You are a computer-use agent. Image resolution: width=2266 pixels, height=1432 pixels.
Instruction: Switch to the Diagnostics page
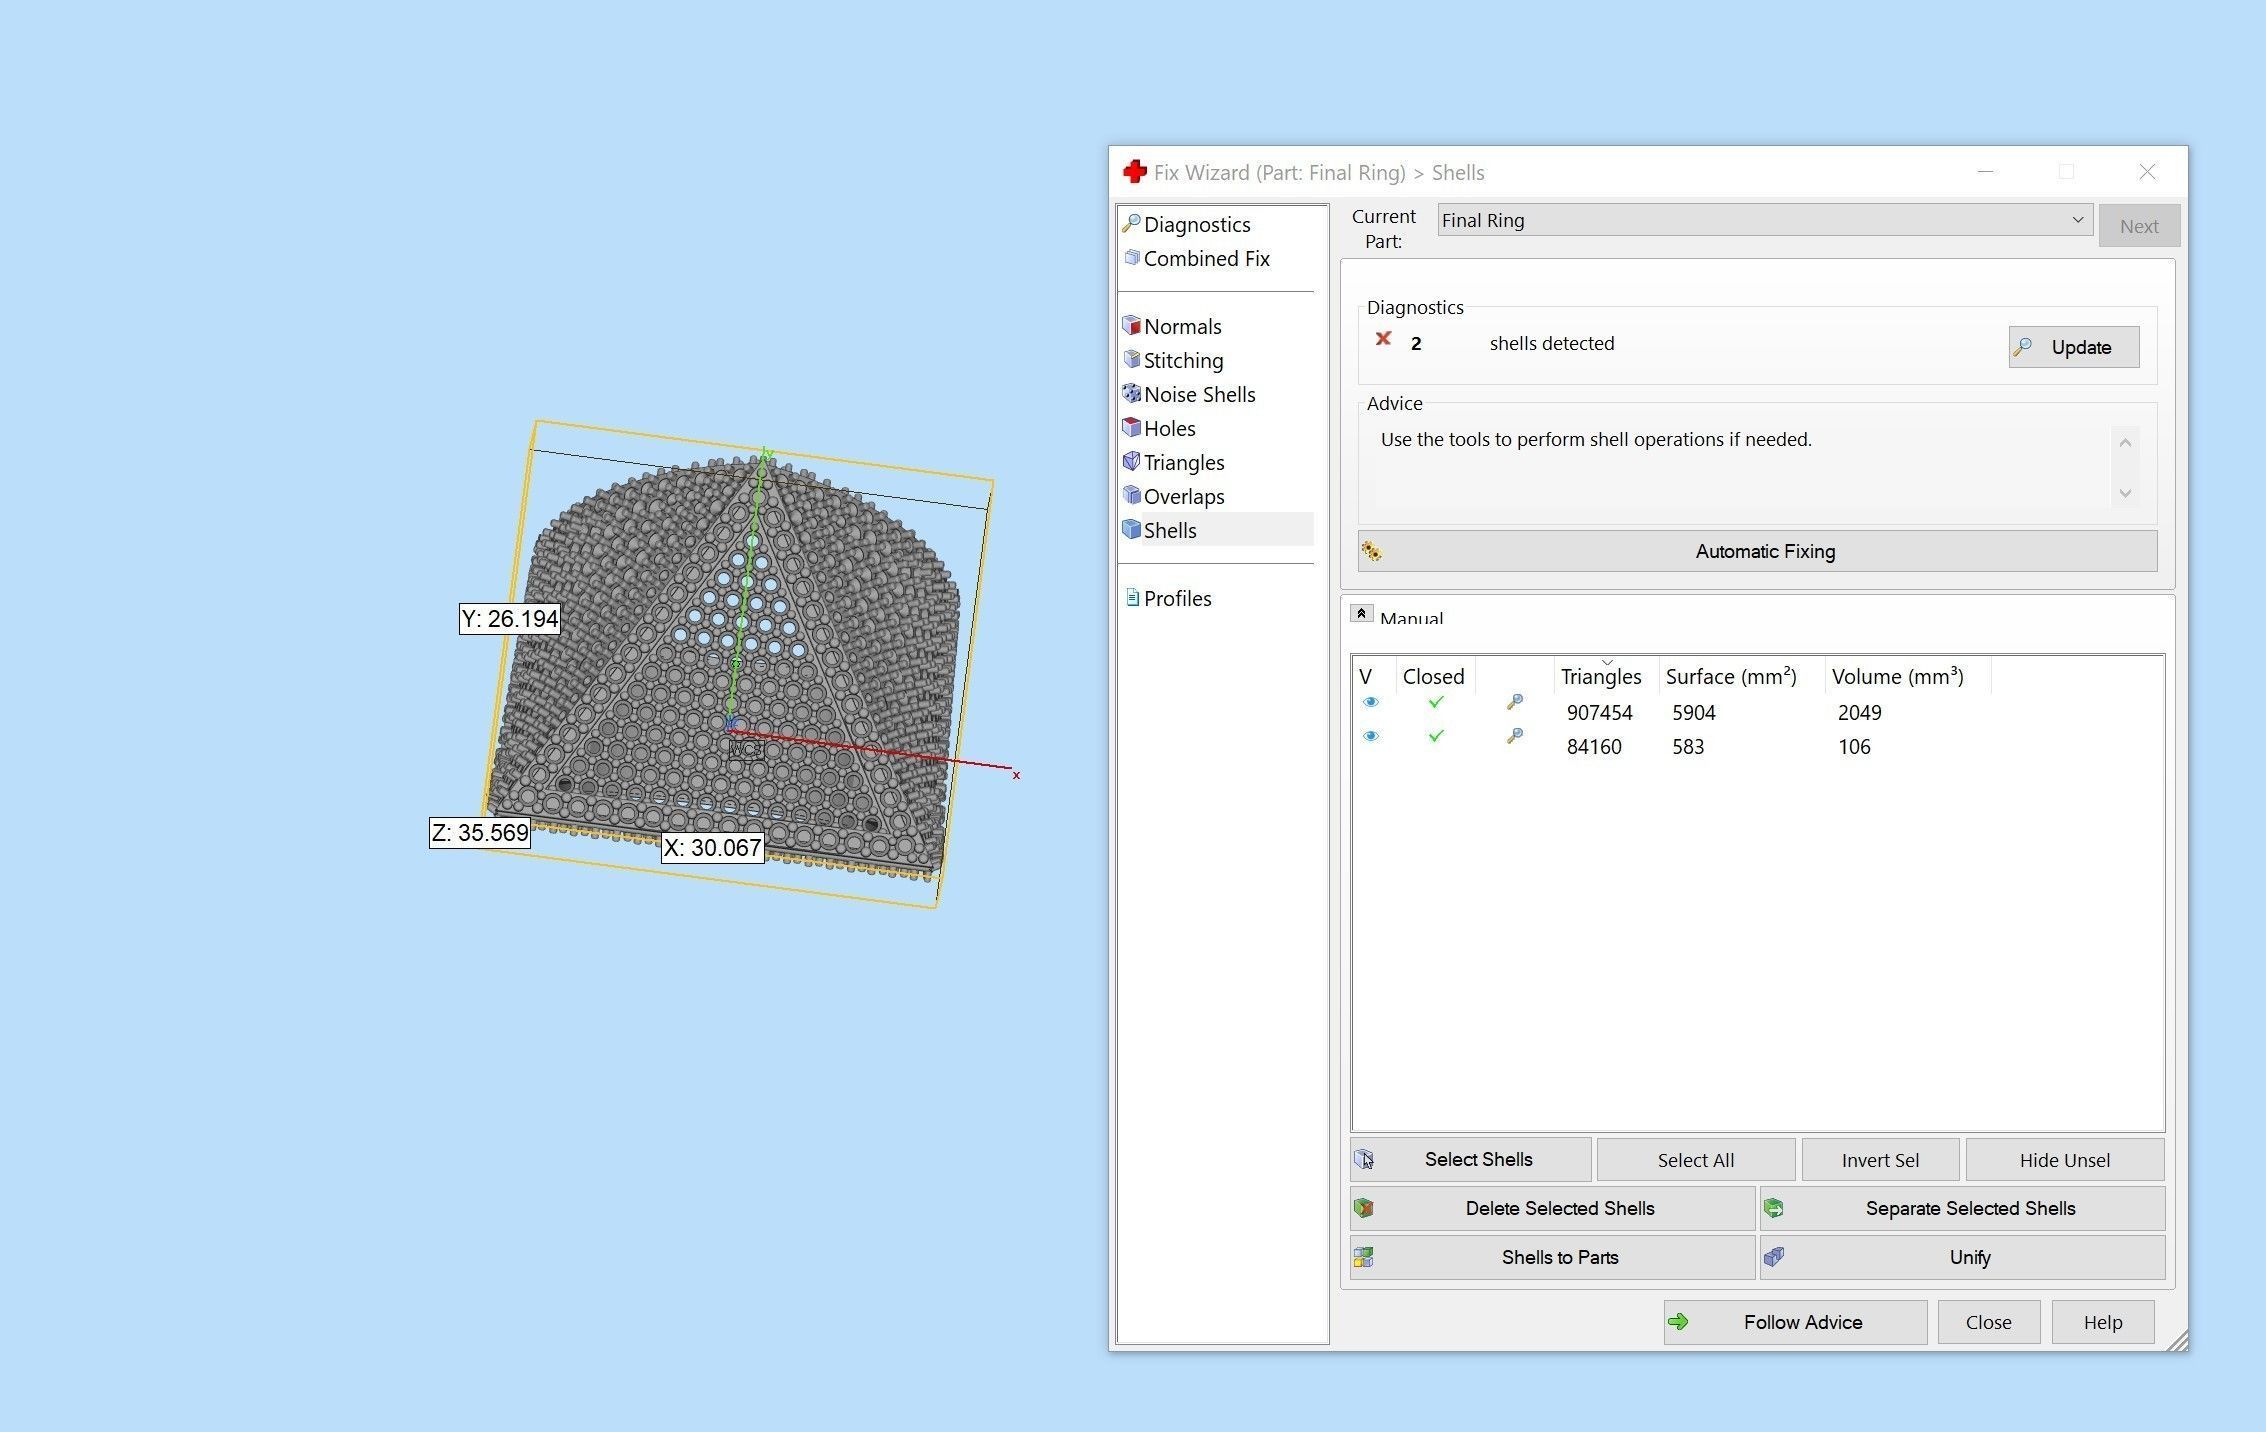(1196, 225)
